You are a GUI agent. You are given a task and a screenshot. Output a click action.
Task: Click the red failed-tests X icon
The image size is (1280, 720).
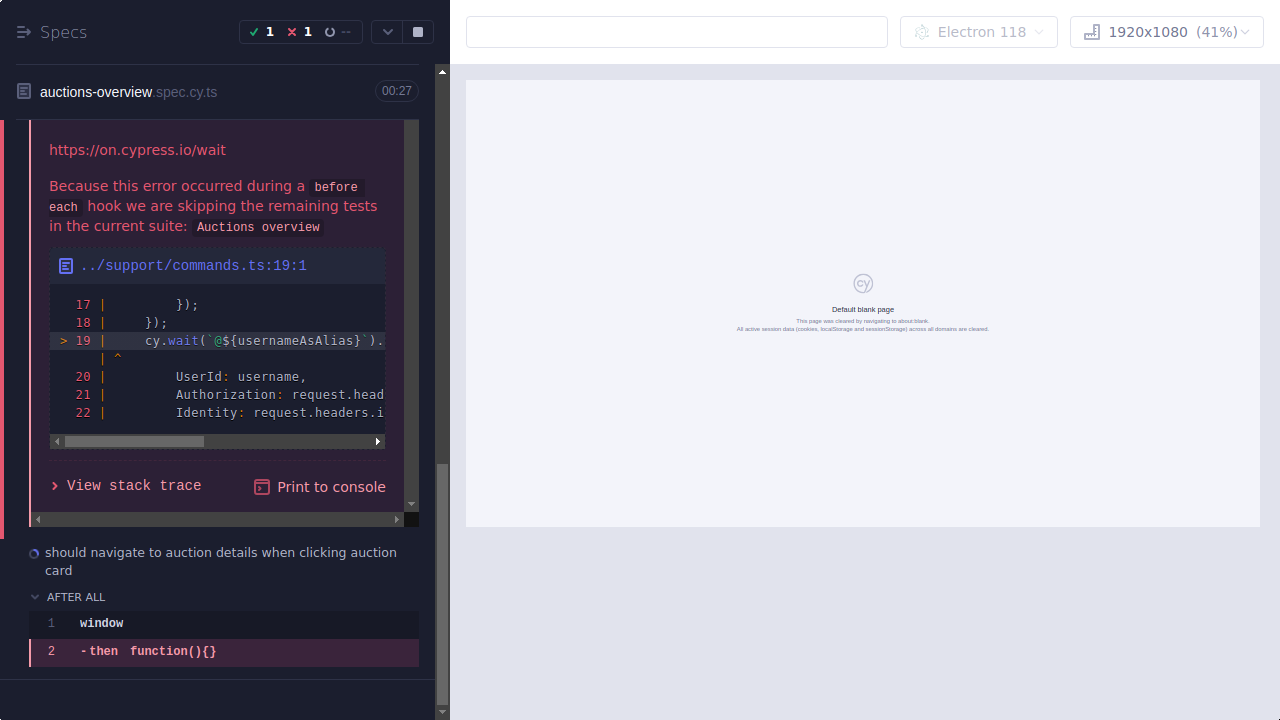click(x=291, y=31)
